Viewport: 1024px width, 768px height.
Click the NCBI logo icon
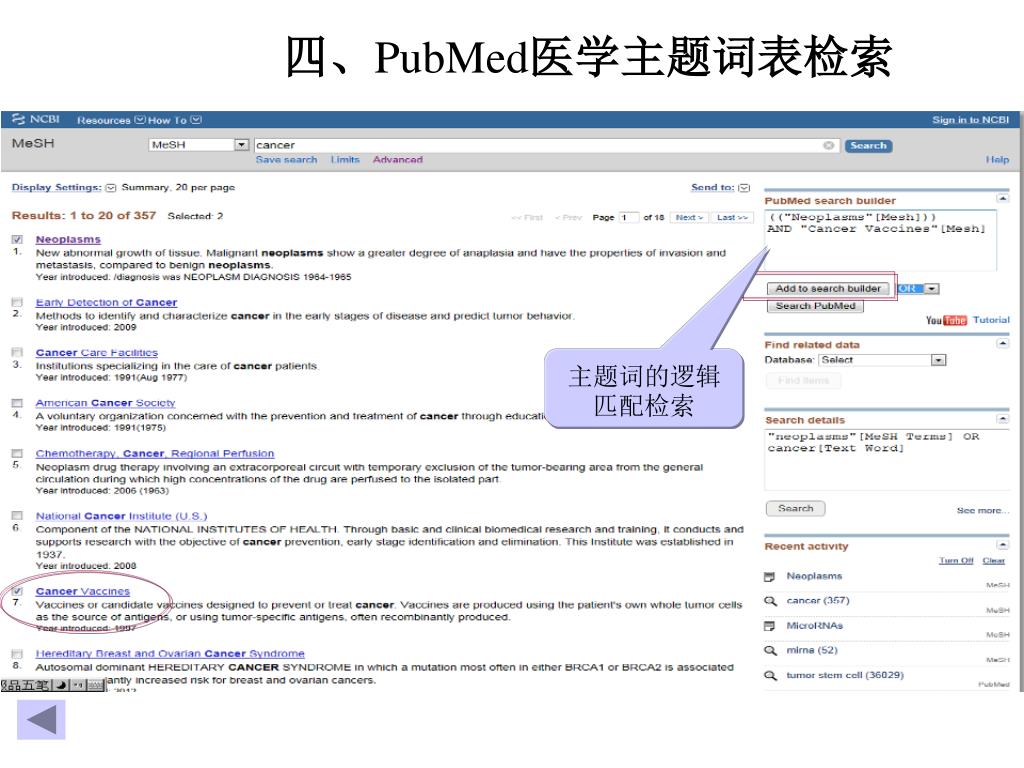tap(18, 120)
